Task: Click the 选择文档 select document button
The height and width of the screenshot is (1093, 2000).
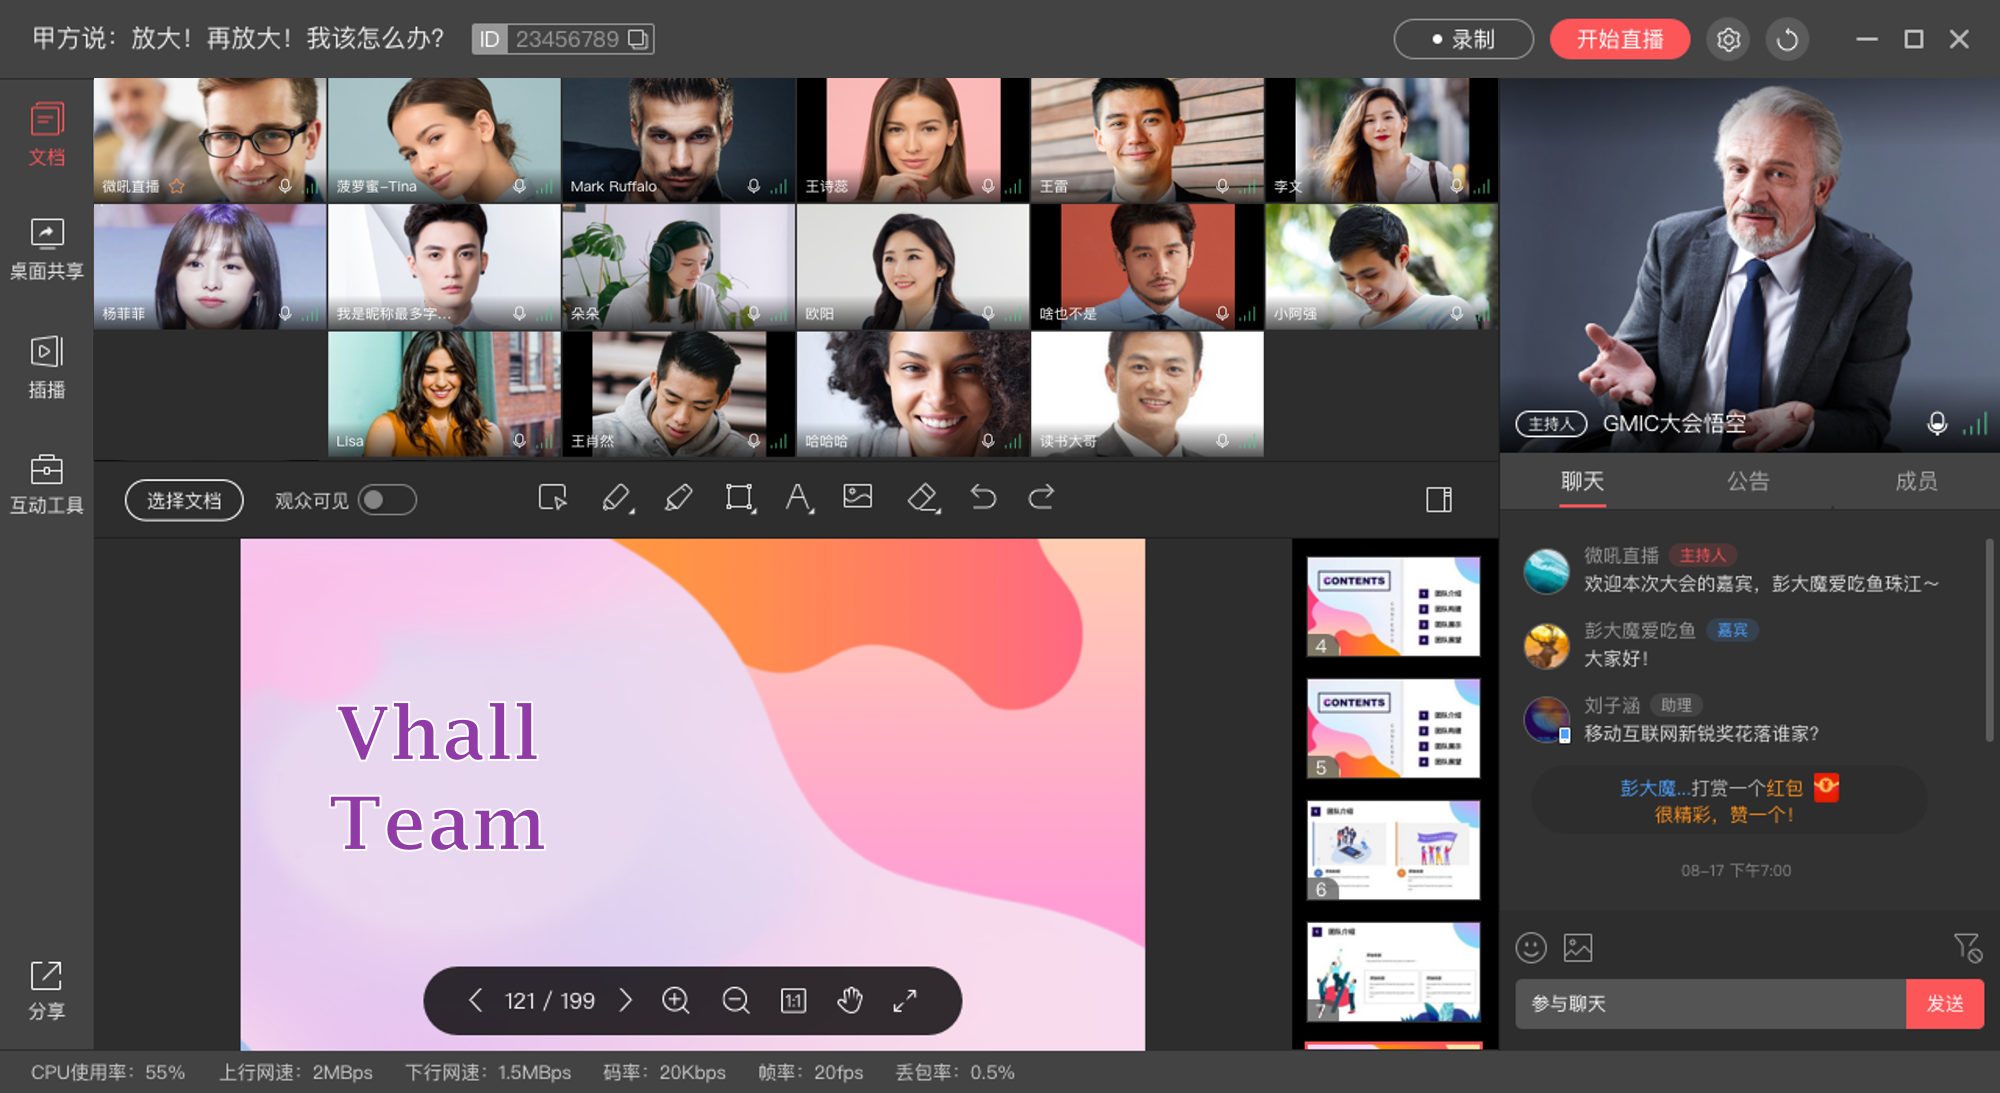Action: click(184, 500)
